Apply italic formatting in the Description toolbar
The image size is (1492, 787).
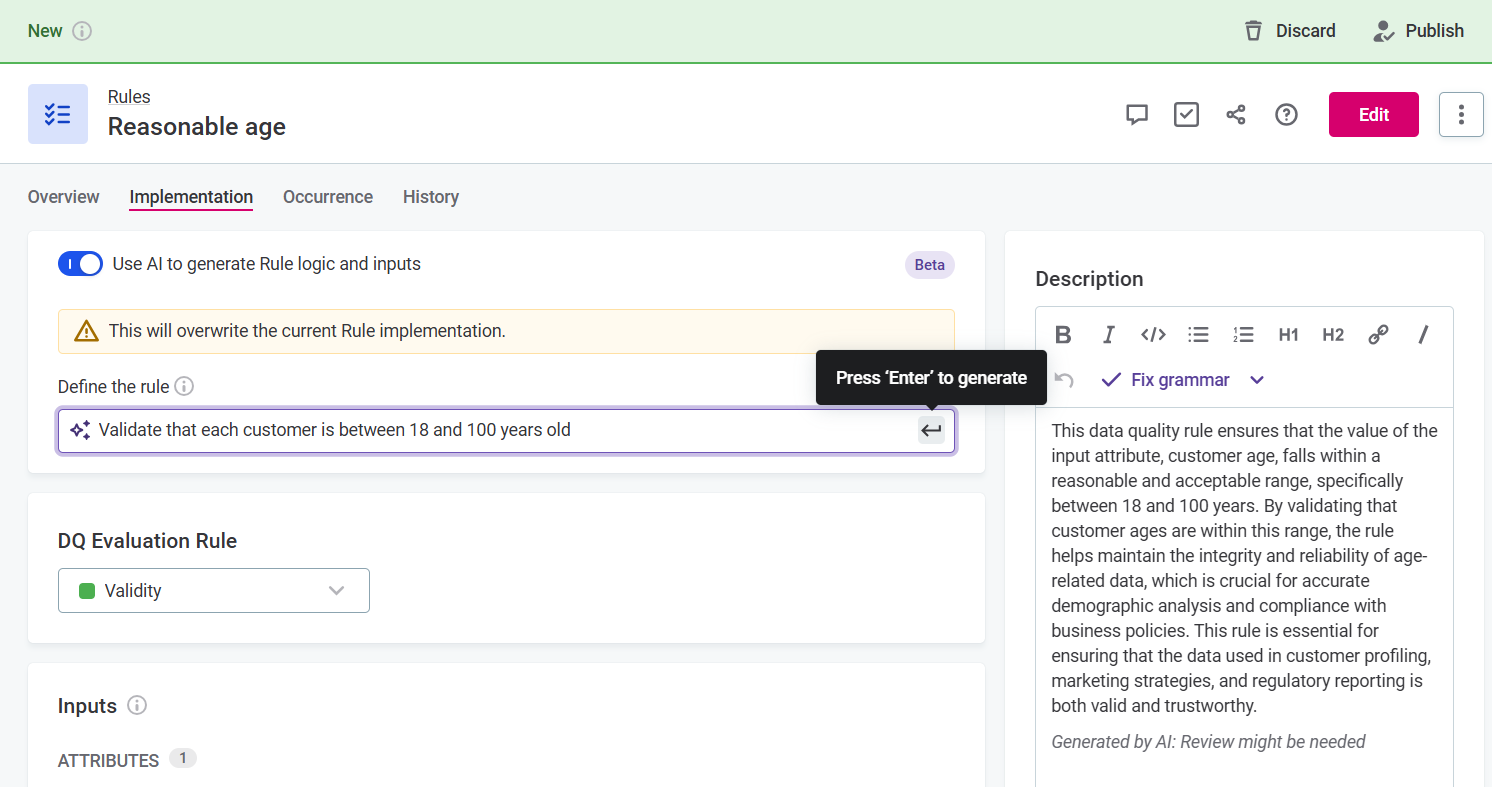pos(1108,334)
